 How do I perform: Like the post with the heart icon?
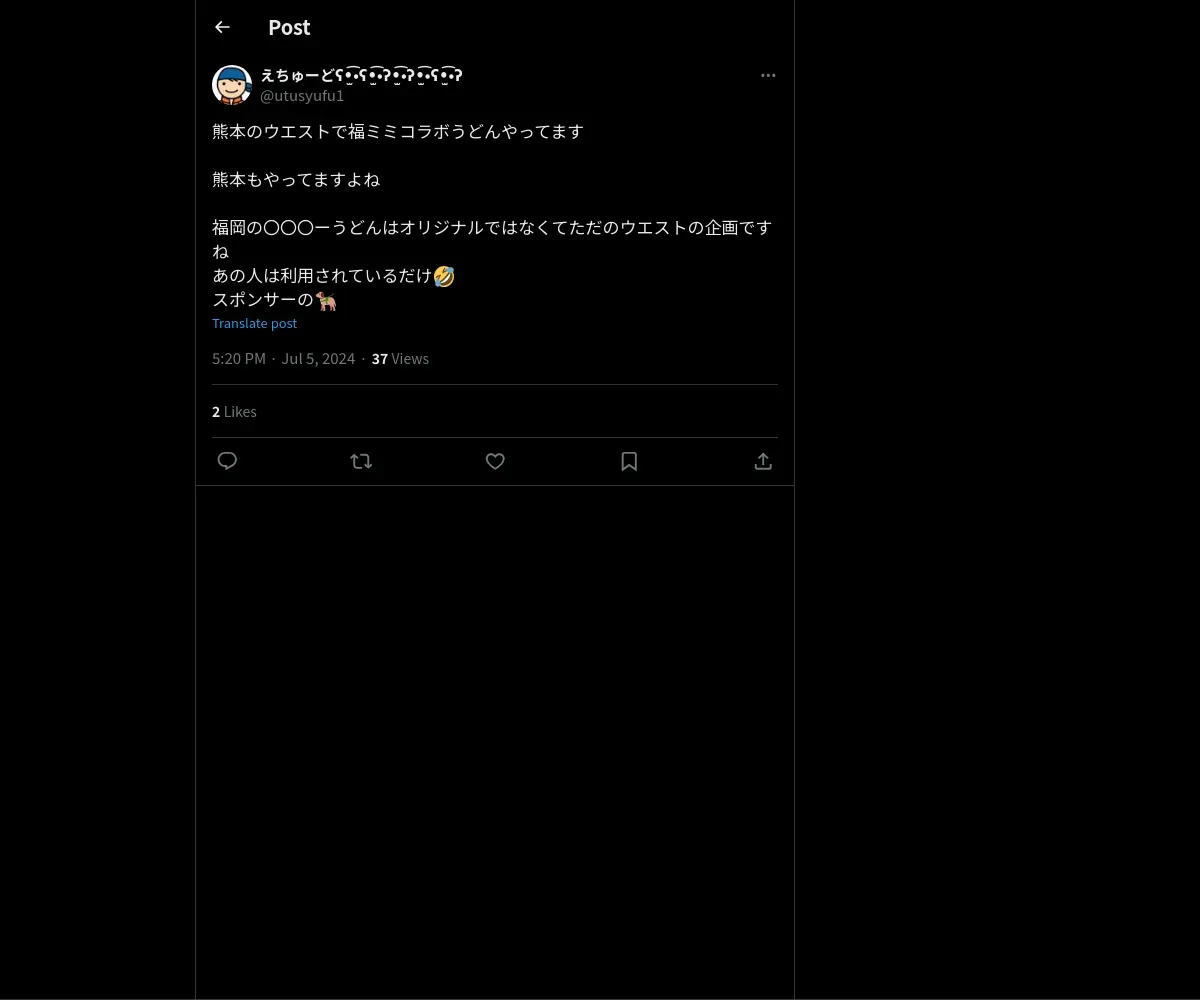(x=495, y=461)
